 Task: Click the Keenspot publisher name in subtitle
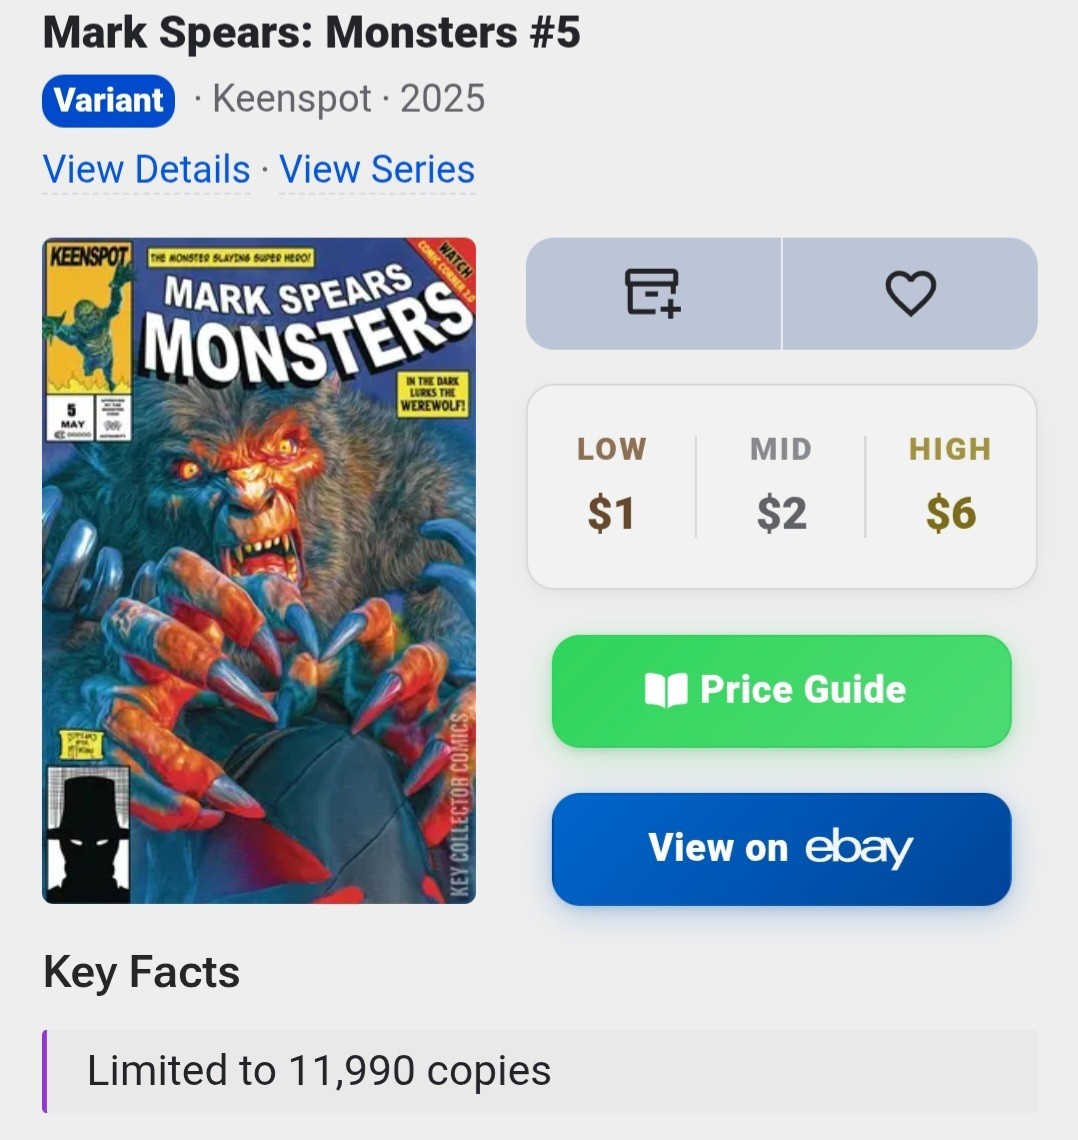click(292, 100)
